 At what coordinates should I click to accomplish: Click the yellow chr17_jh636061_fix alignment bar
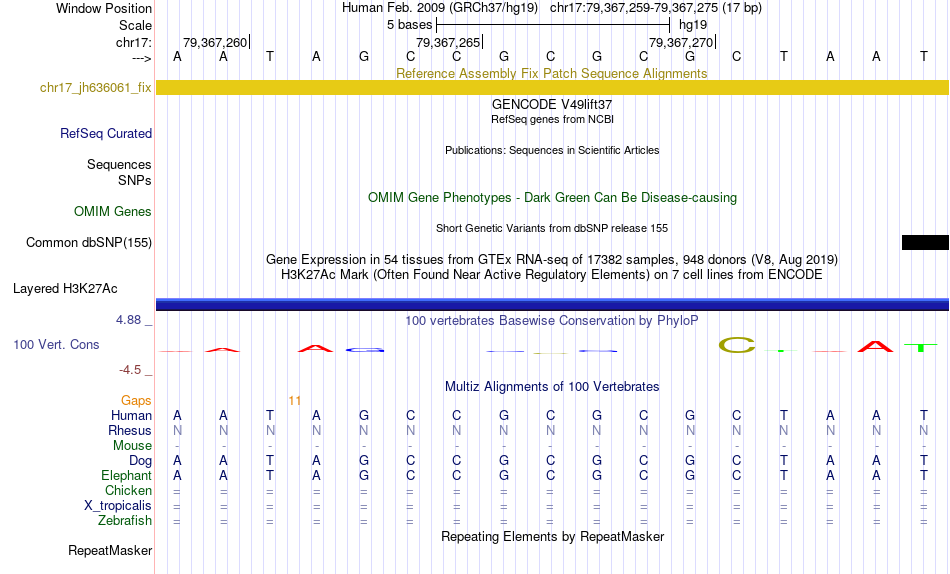click(552, 87)
